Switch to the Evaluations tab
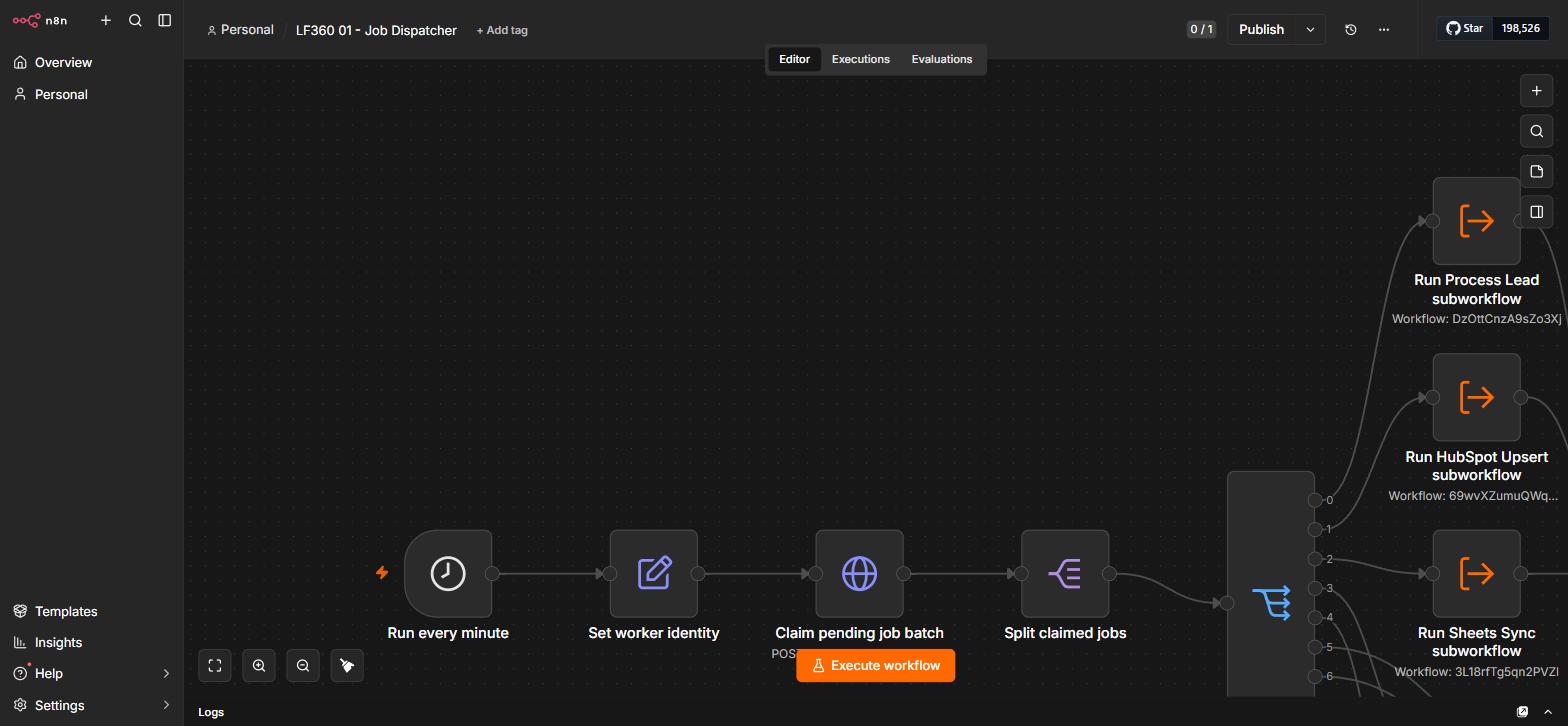This screenshot has width=1568, height=726. pos(941,59)
